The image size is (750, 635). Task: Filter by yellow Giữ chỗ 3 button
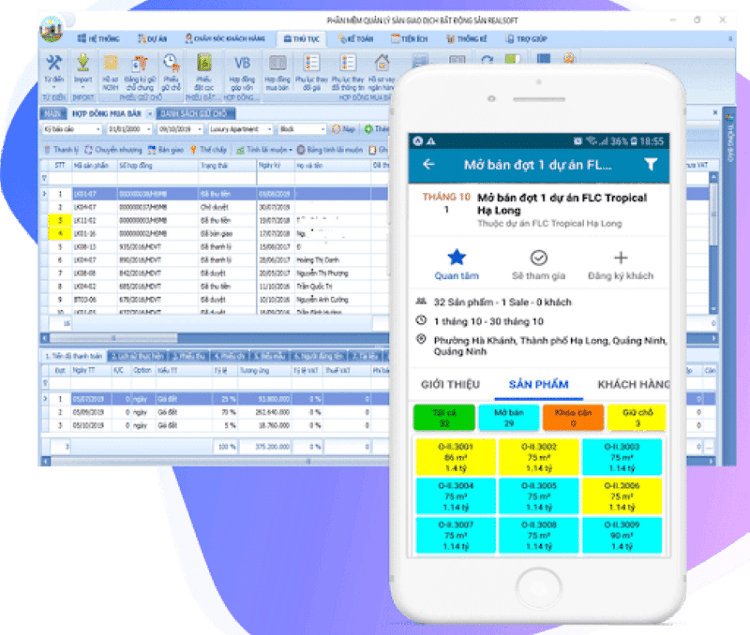point(637,417)
